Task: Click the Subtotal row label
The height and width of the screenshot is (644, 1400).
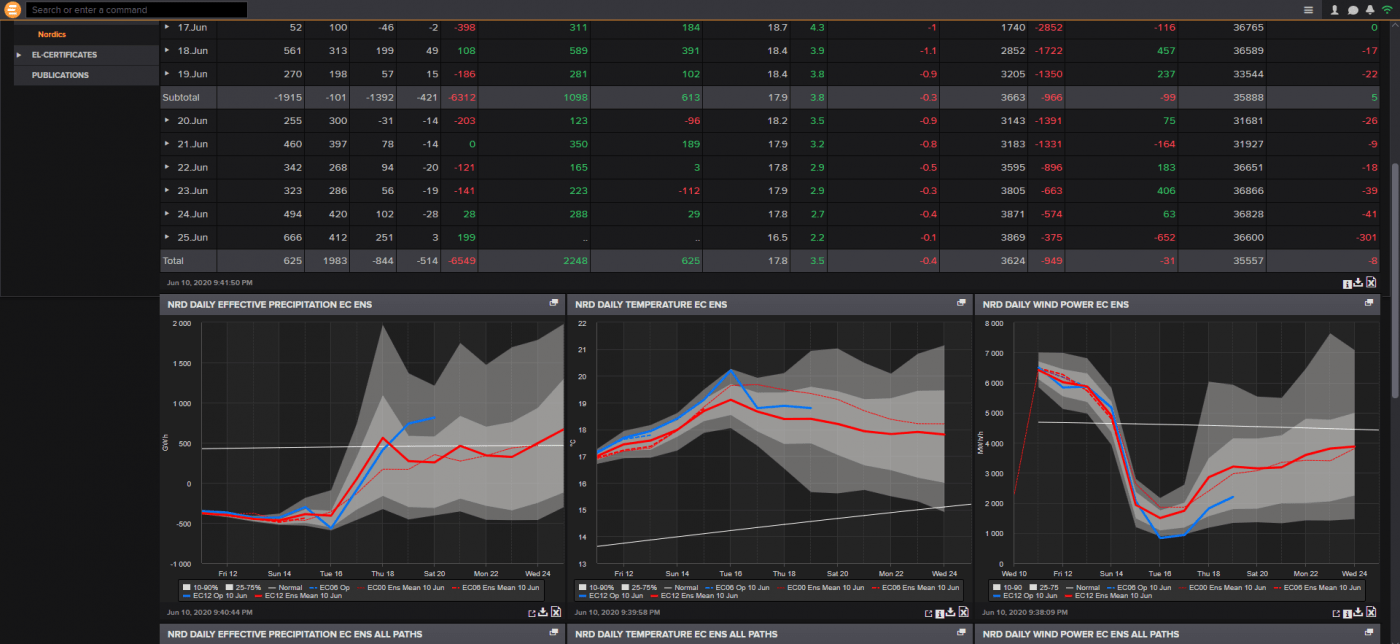Action: (x=181, y=97)
